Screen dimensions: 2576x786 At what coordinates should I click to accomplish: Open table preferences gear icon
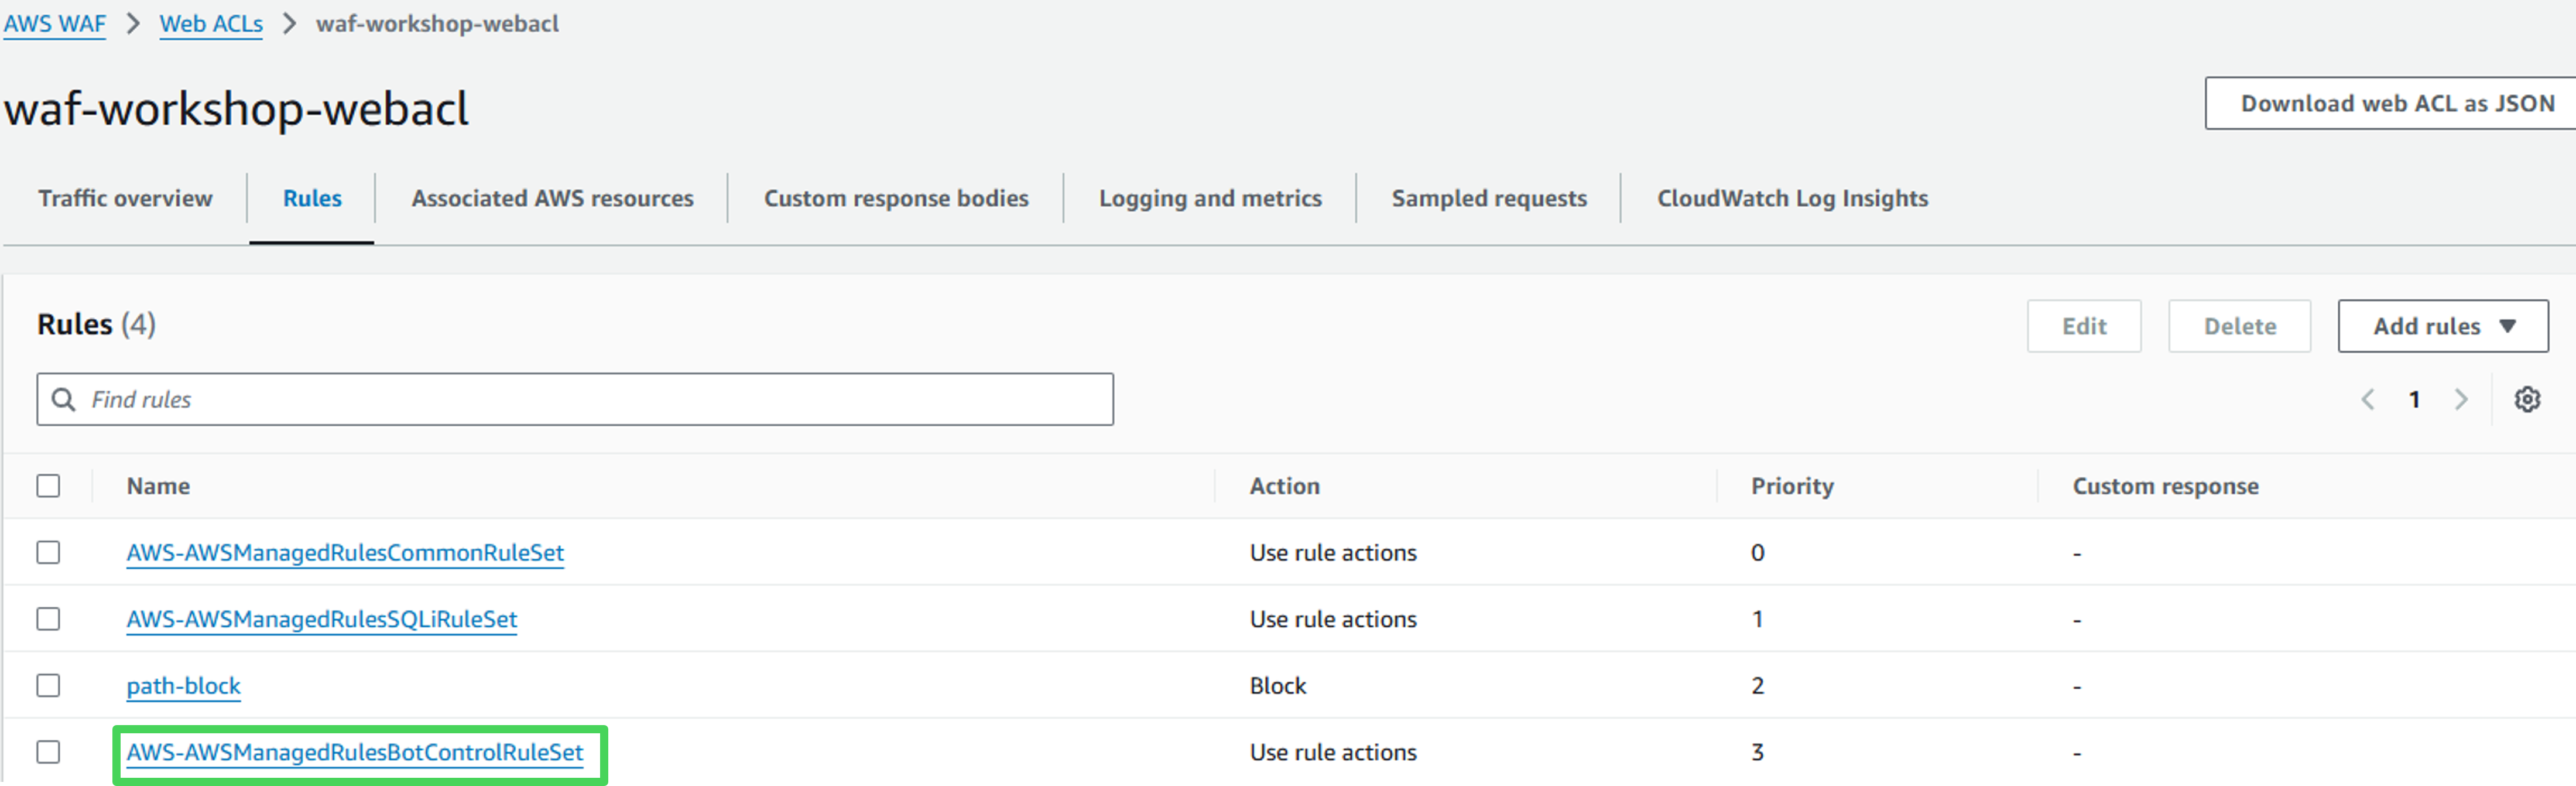coord(2527,399)
